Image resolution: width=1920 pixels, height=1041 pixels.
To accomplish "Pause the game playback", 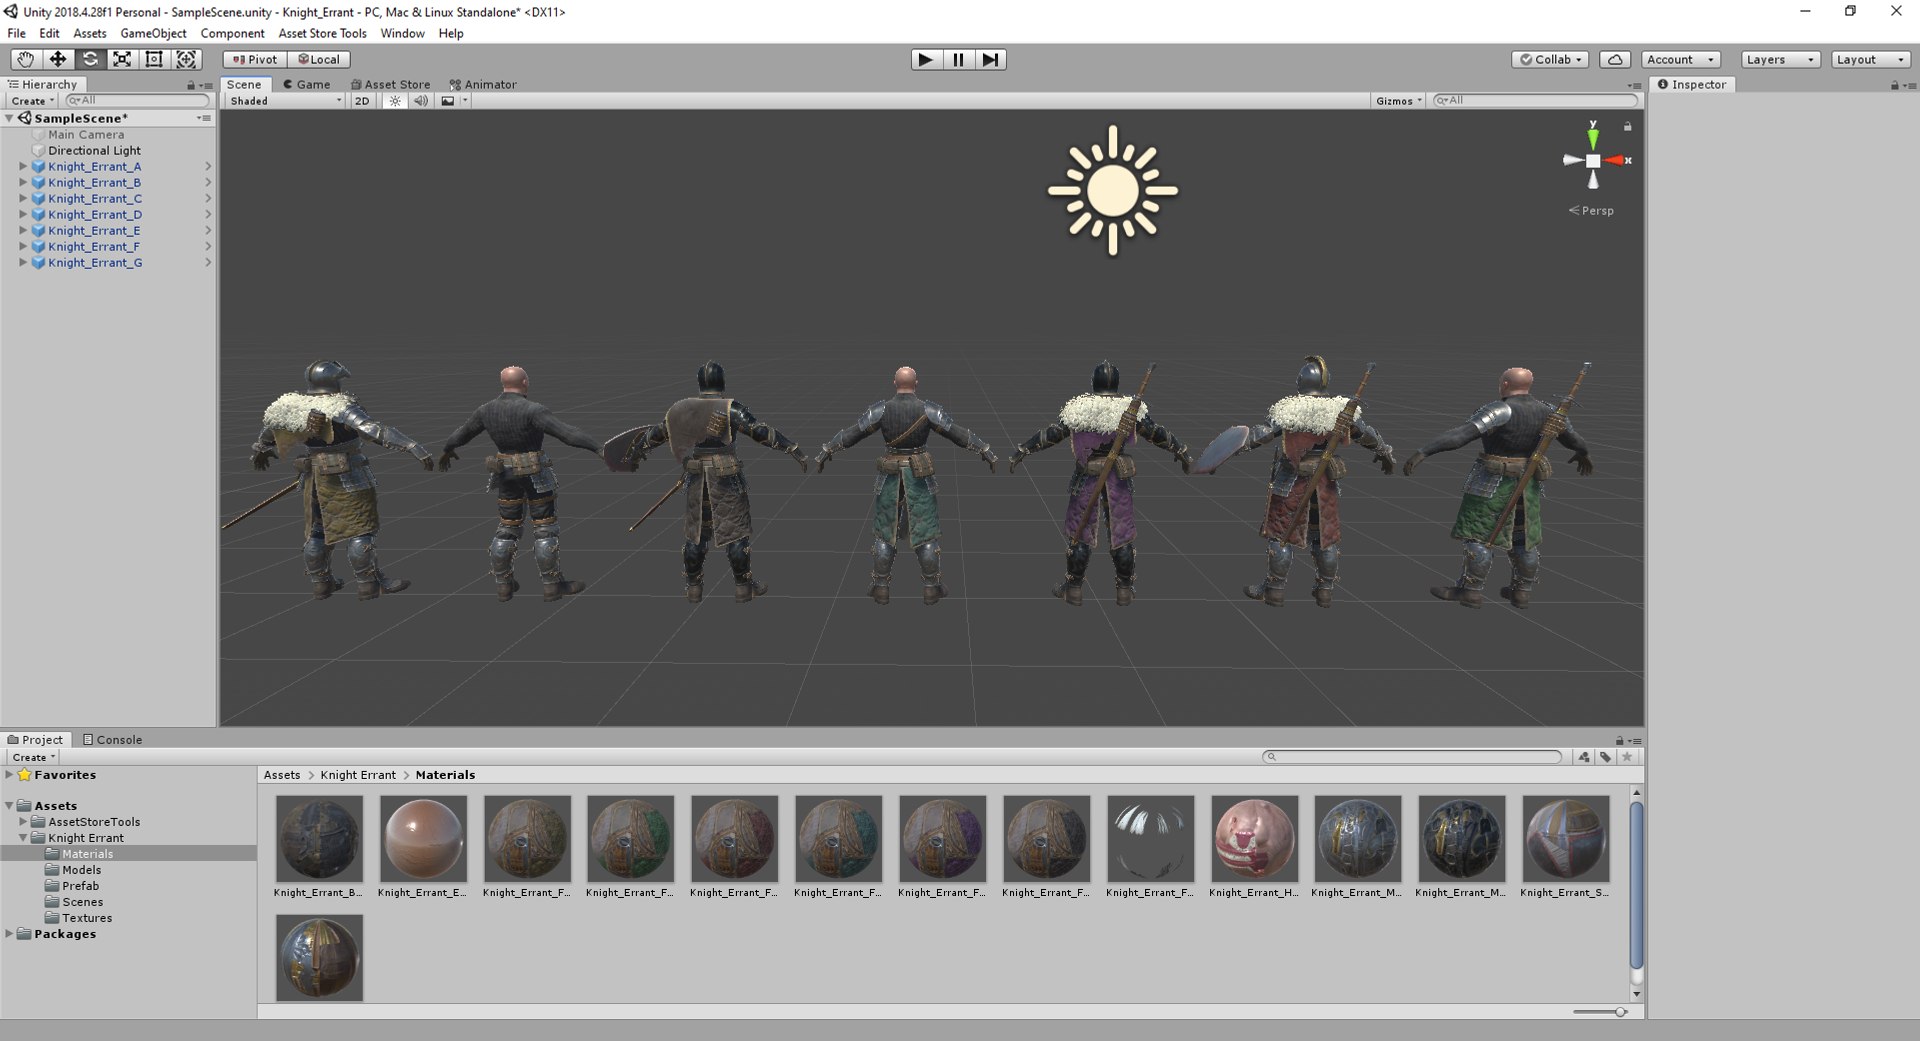I will [x=958, y=59].
